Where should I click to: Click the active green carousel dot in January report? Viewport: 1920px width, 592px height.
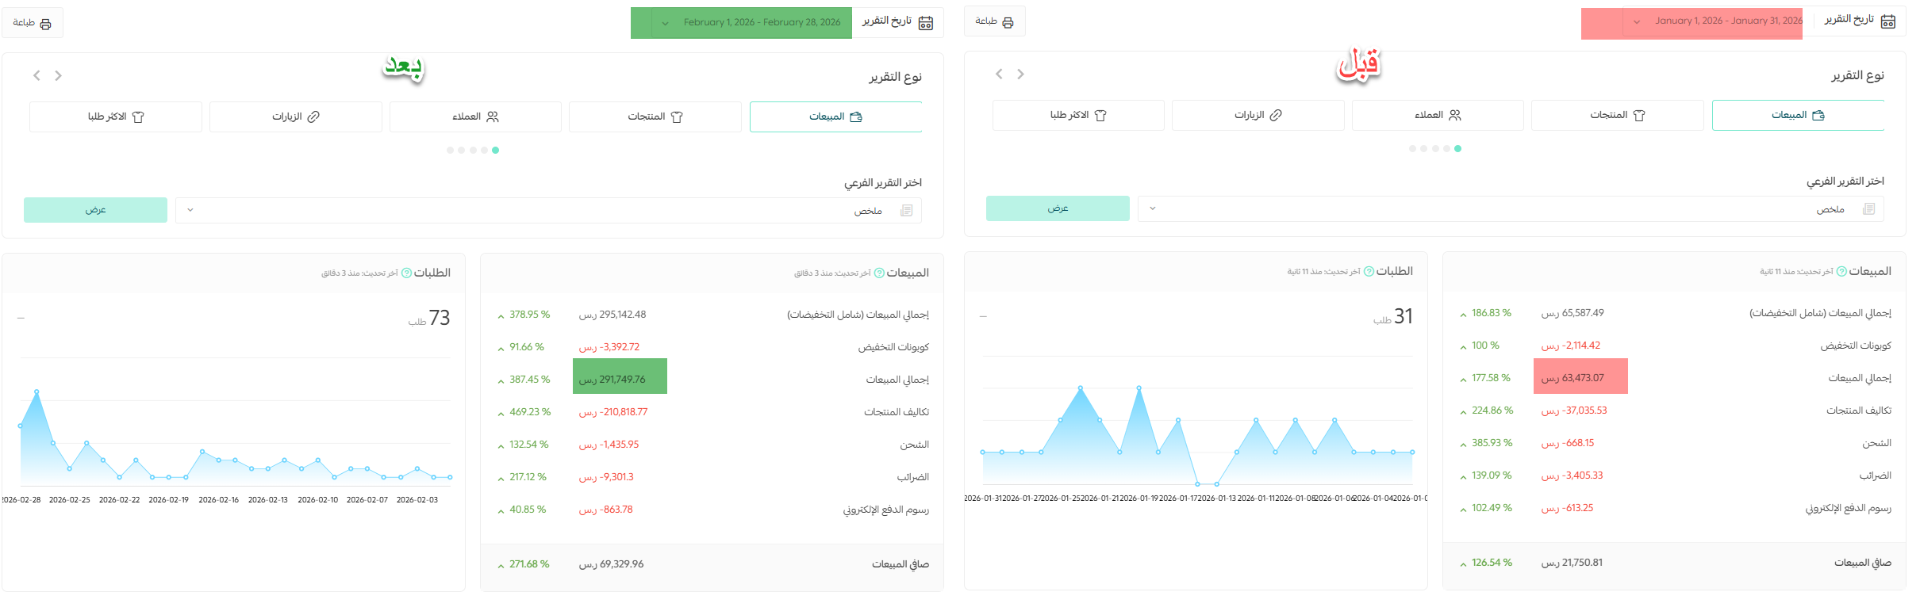point(1458,148)
